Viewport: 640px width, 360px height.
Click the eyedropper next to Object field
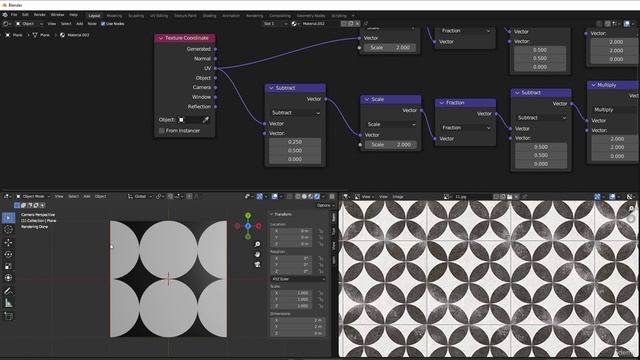206,120
